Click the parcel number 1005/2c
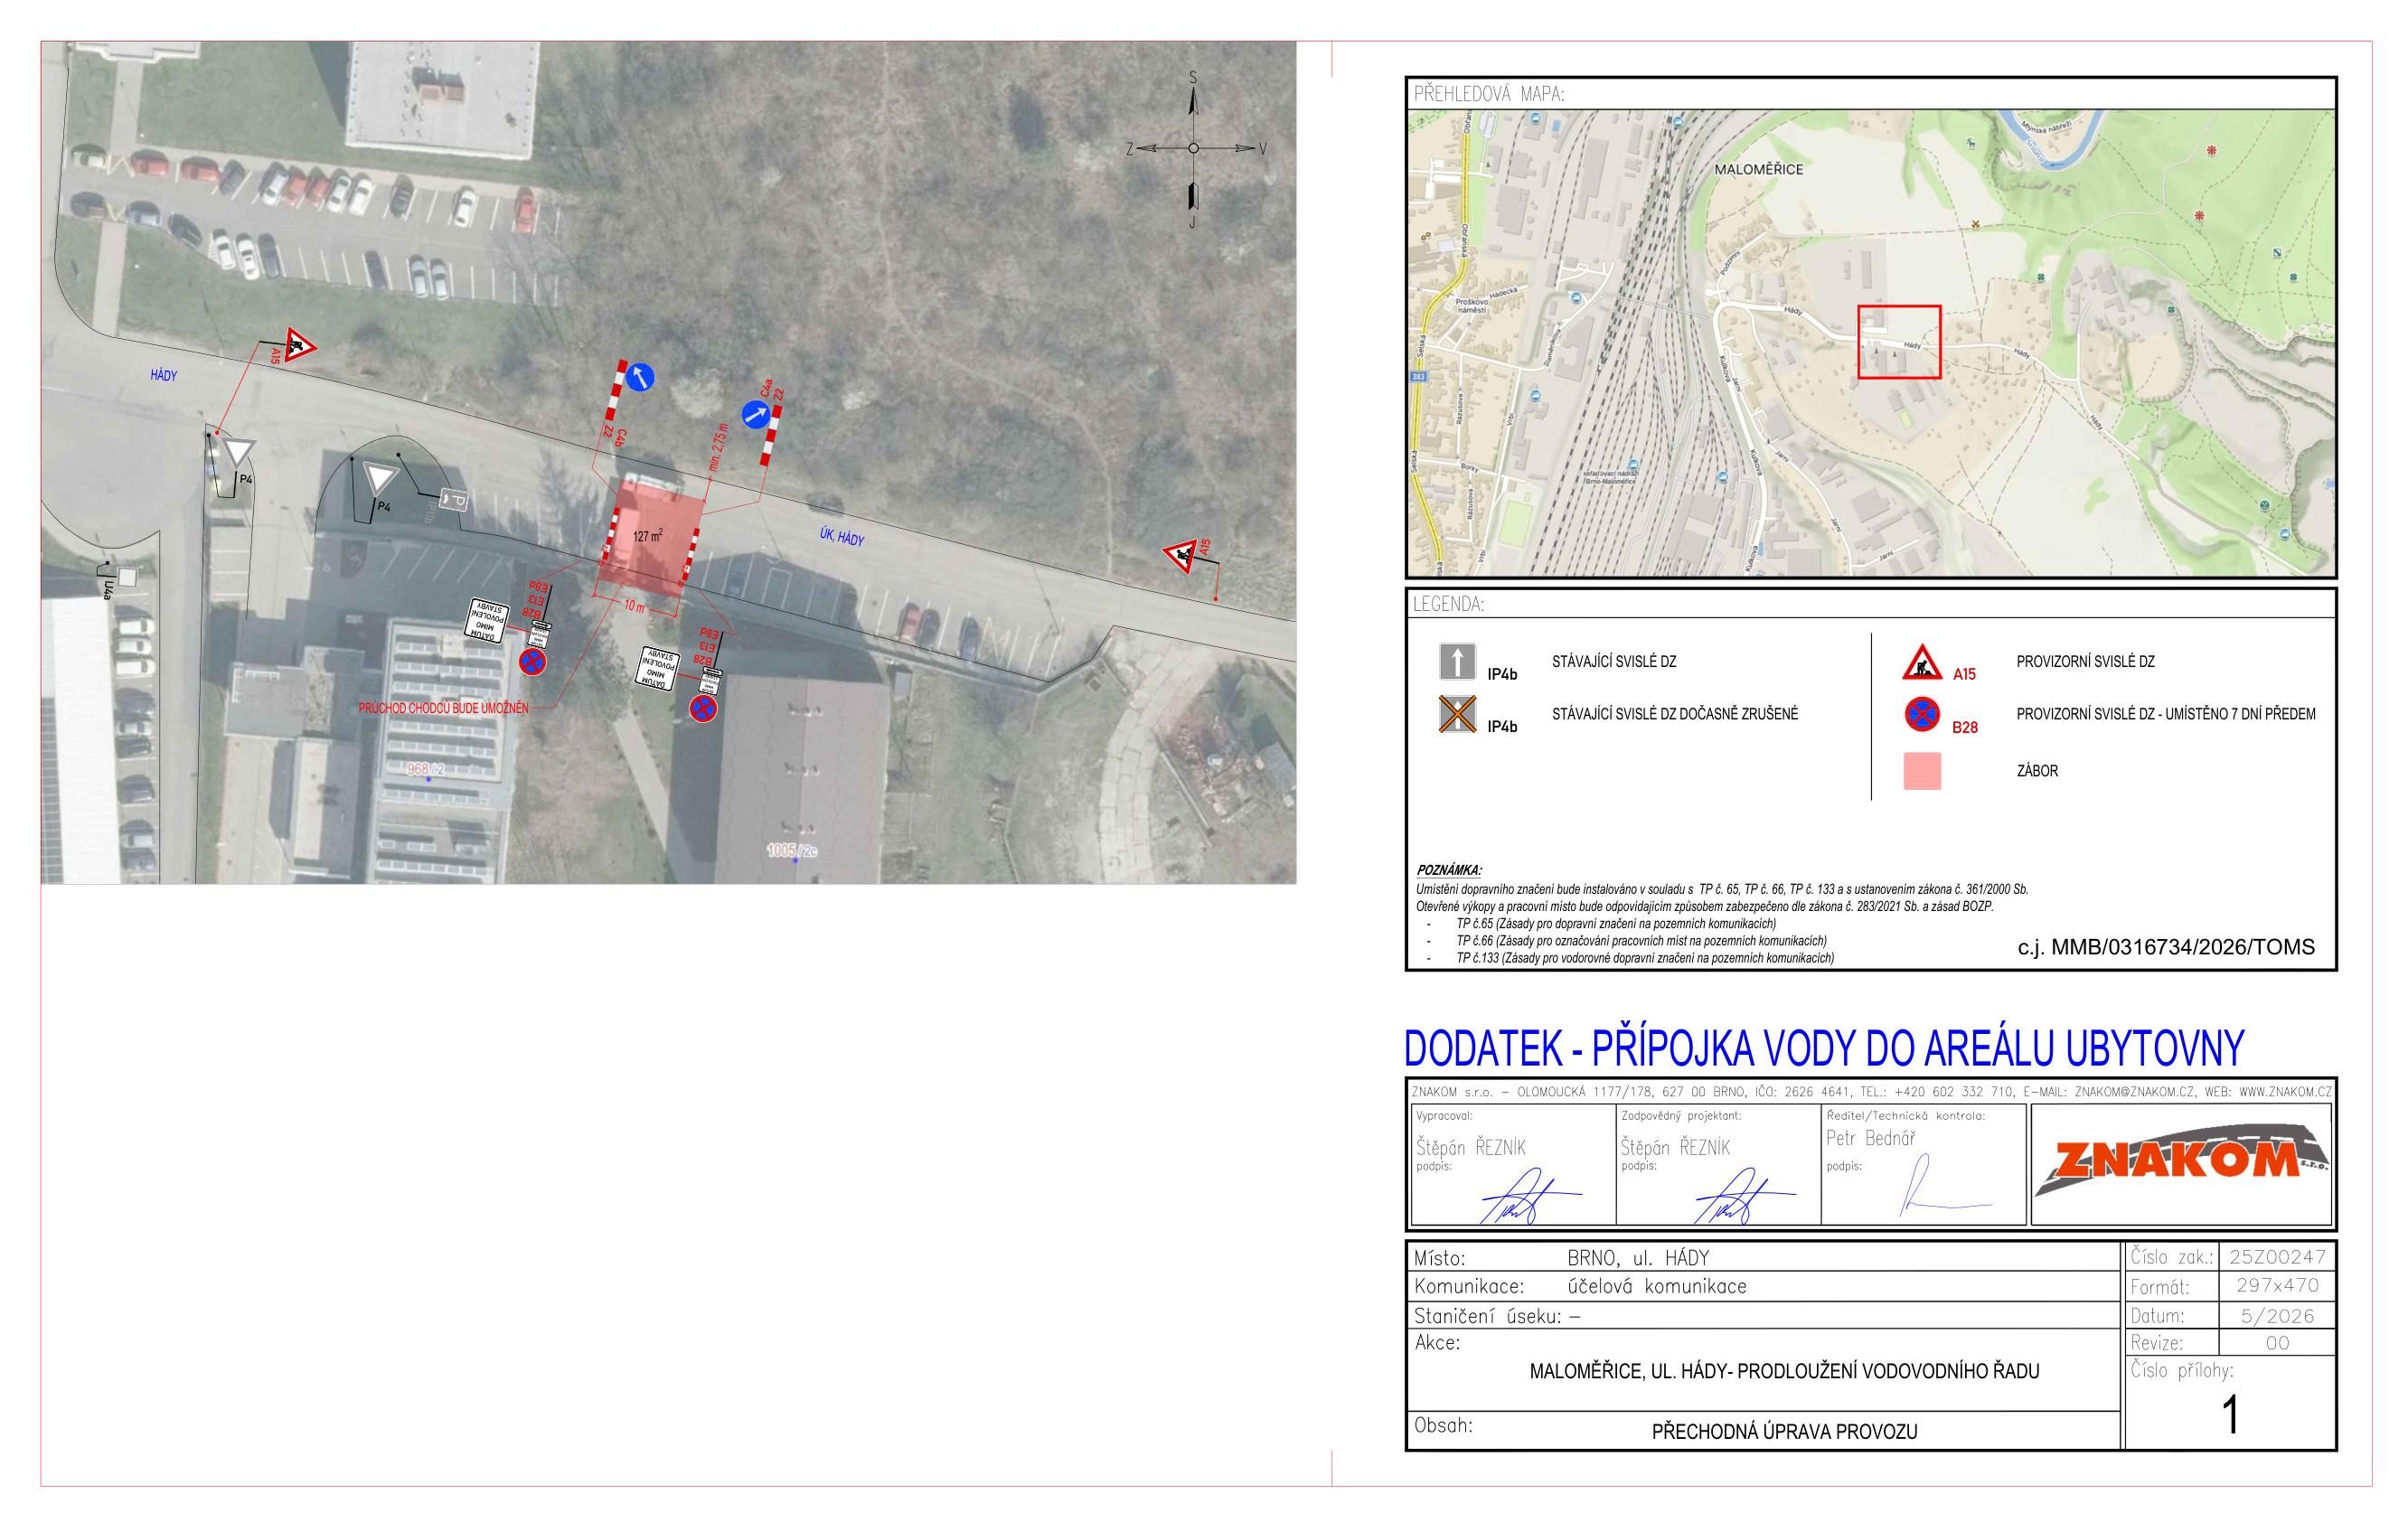The height and width of the screenshot is (1522, 2408). 791,850
